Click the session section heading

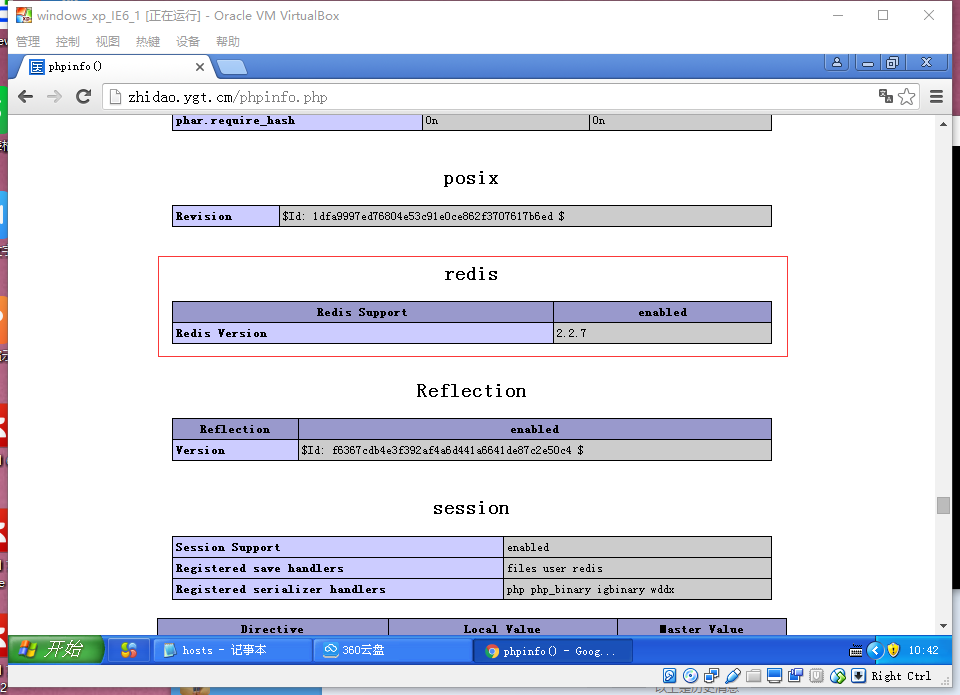(471, 508)
